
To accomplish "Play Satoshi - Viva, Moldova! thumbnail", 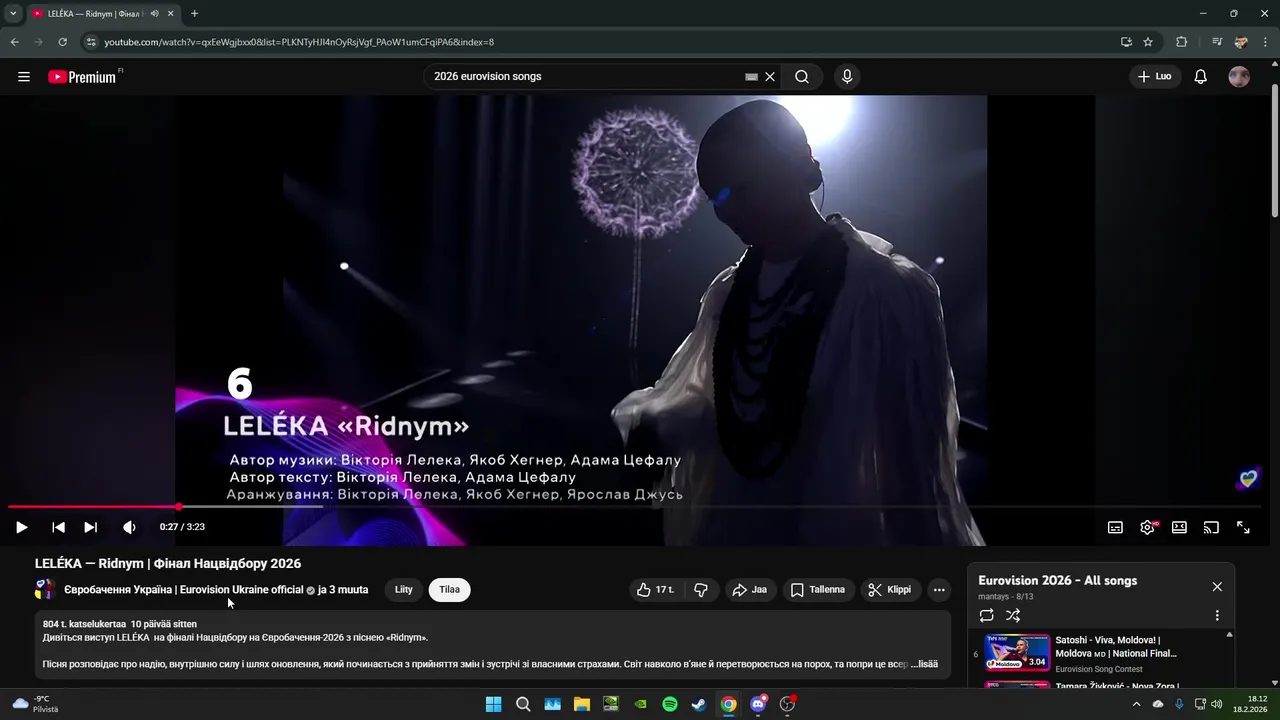I will pyautogui.click(x=1017, y=652).
